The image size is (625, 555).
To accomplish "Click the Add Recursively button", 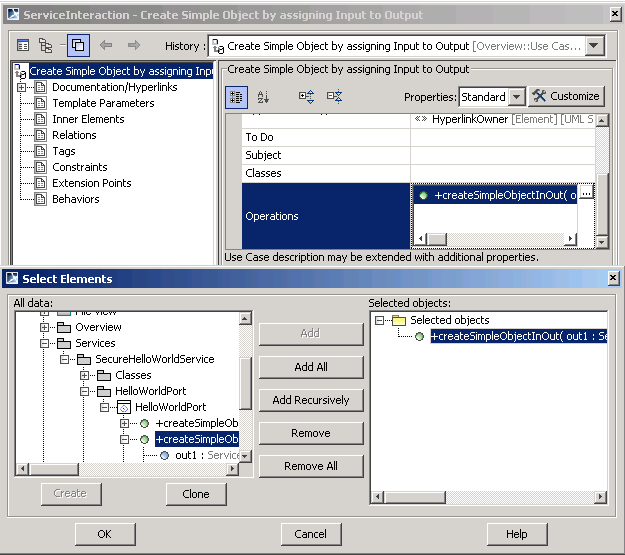I will [x=311, y=400].
